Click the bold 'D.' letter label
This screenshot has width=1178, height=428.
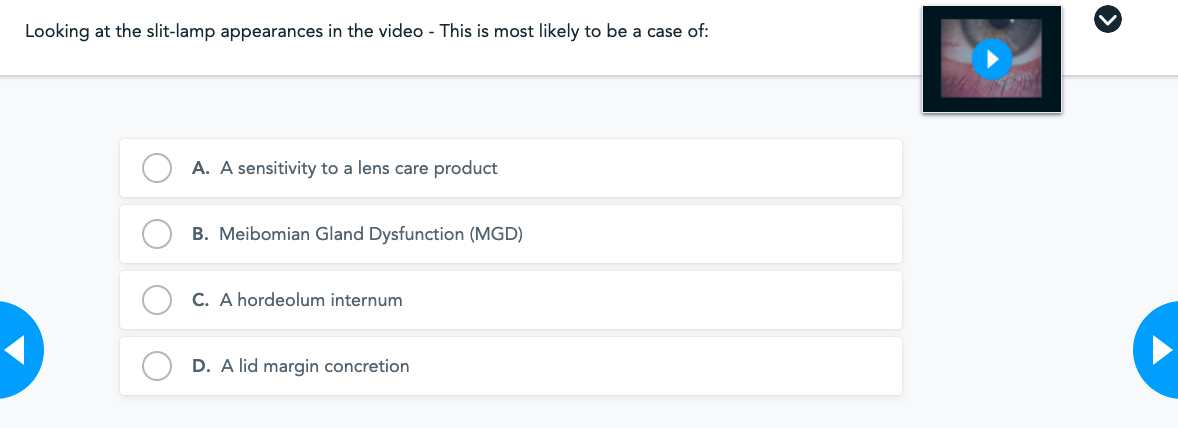200,366
